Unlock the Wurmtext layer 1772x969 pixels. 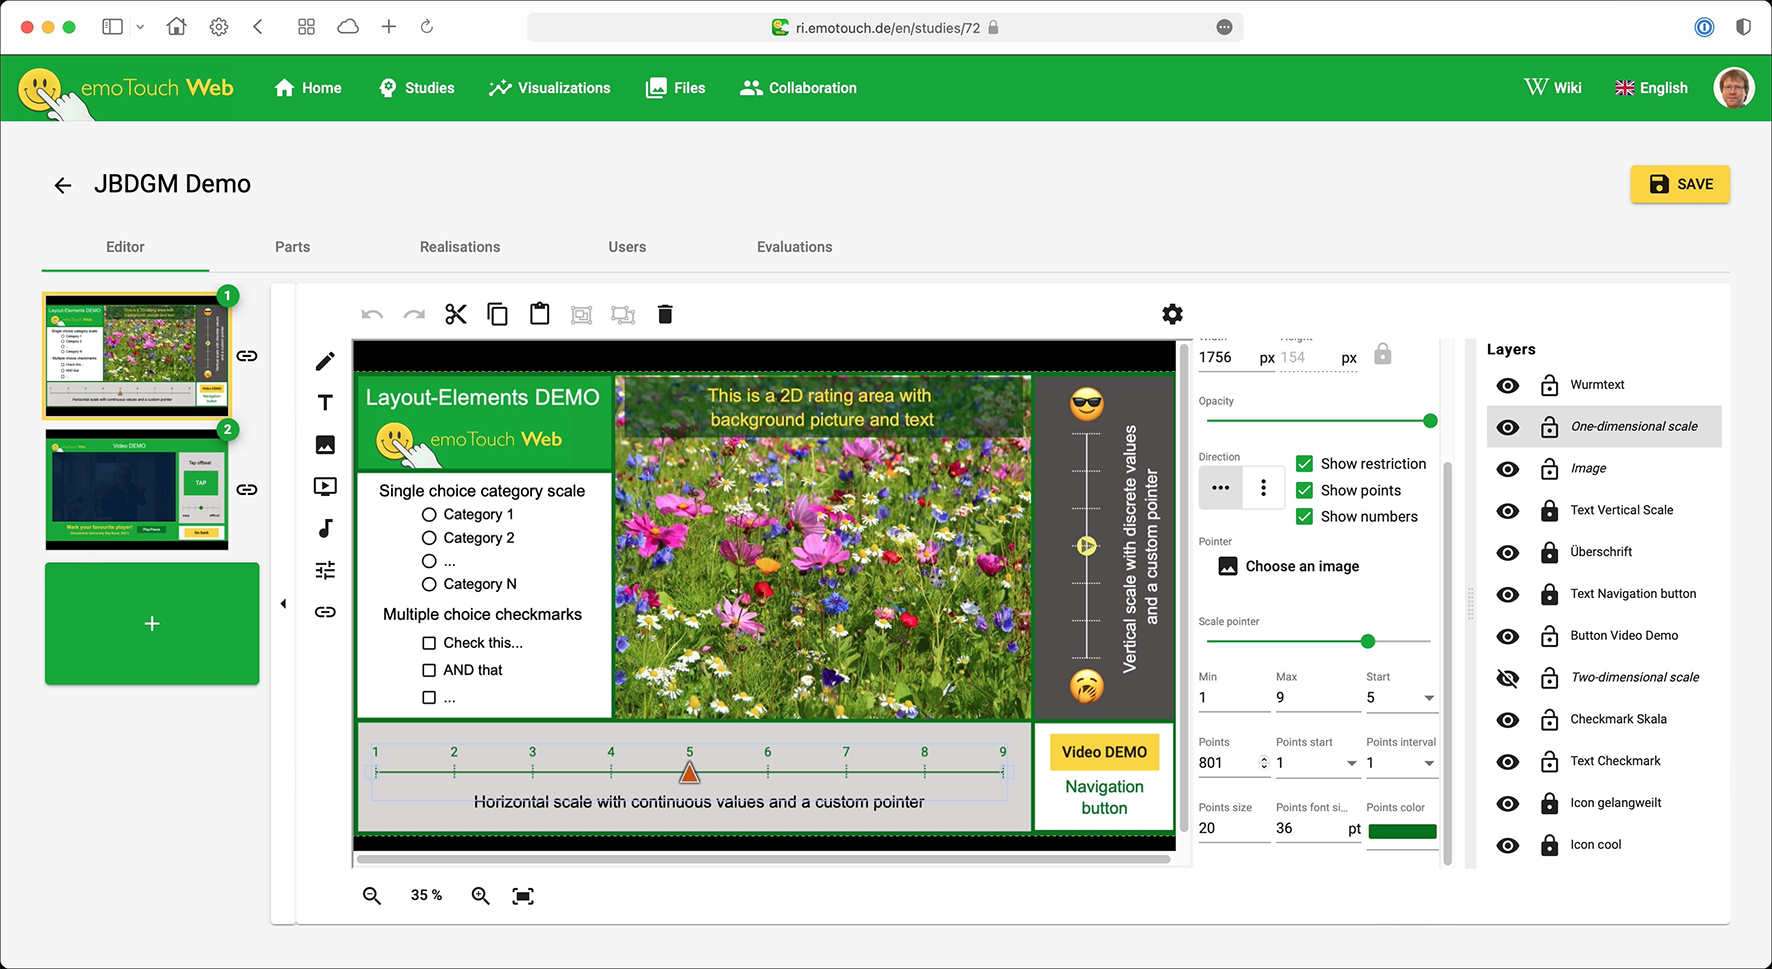(1549, 385)
